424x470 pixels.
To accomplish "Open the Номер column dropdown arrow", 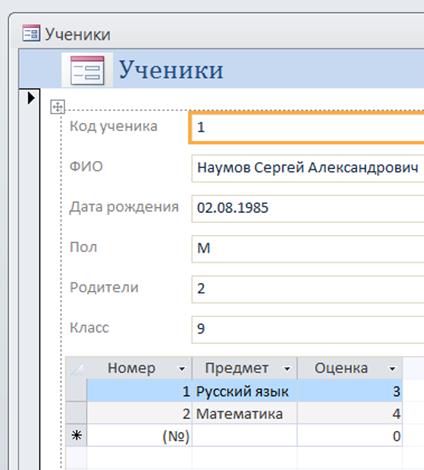I will pyautogui.click(x=182, y=369).
